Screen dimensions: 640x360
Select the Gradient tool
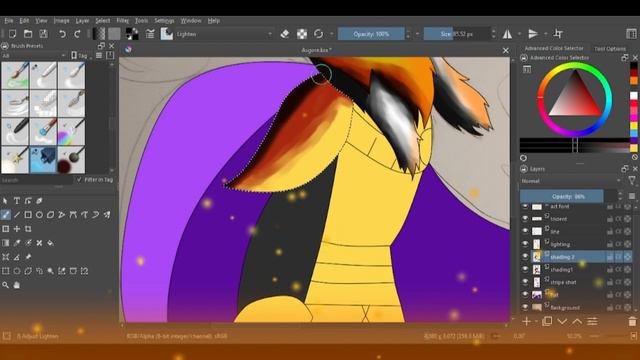pyautogui.click(x=5, y=243)
